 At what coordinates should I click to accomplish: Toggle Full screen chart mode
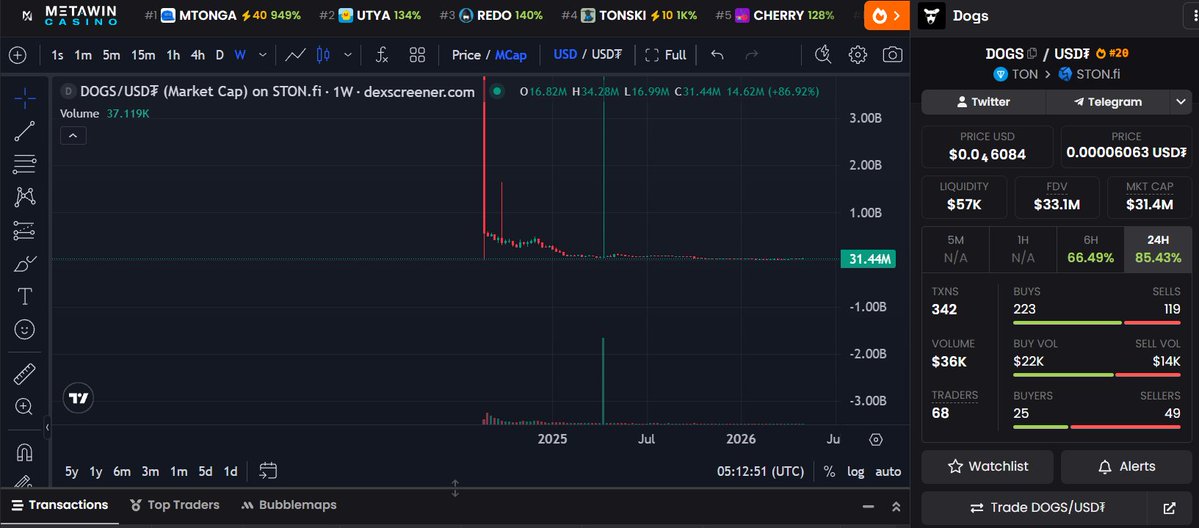pyautogui.click(x=666, y=55)
